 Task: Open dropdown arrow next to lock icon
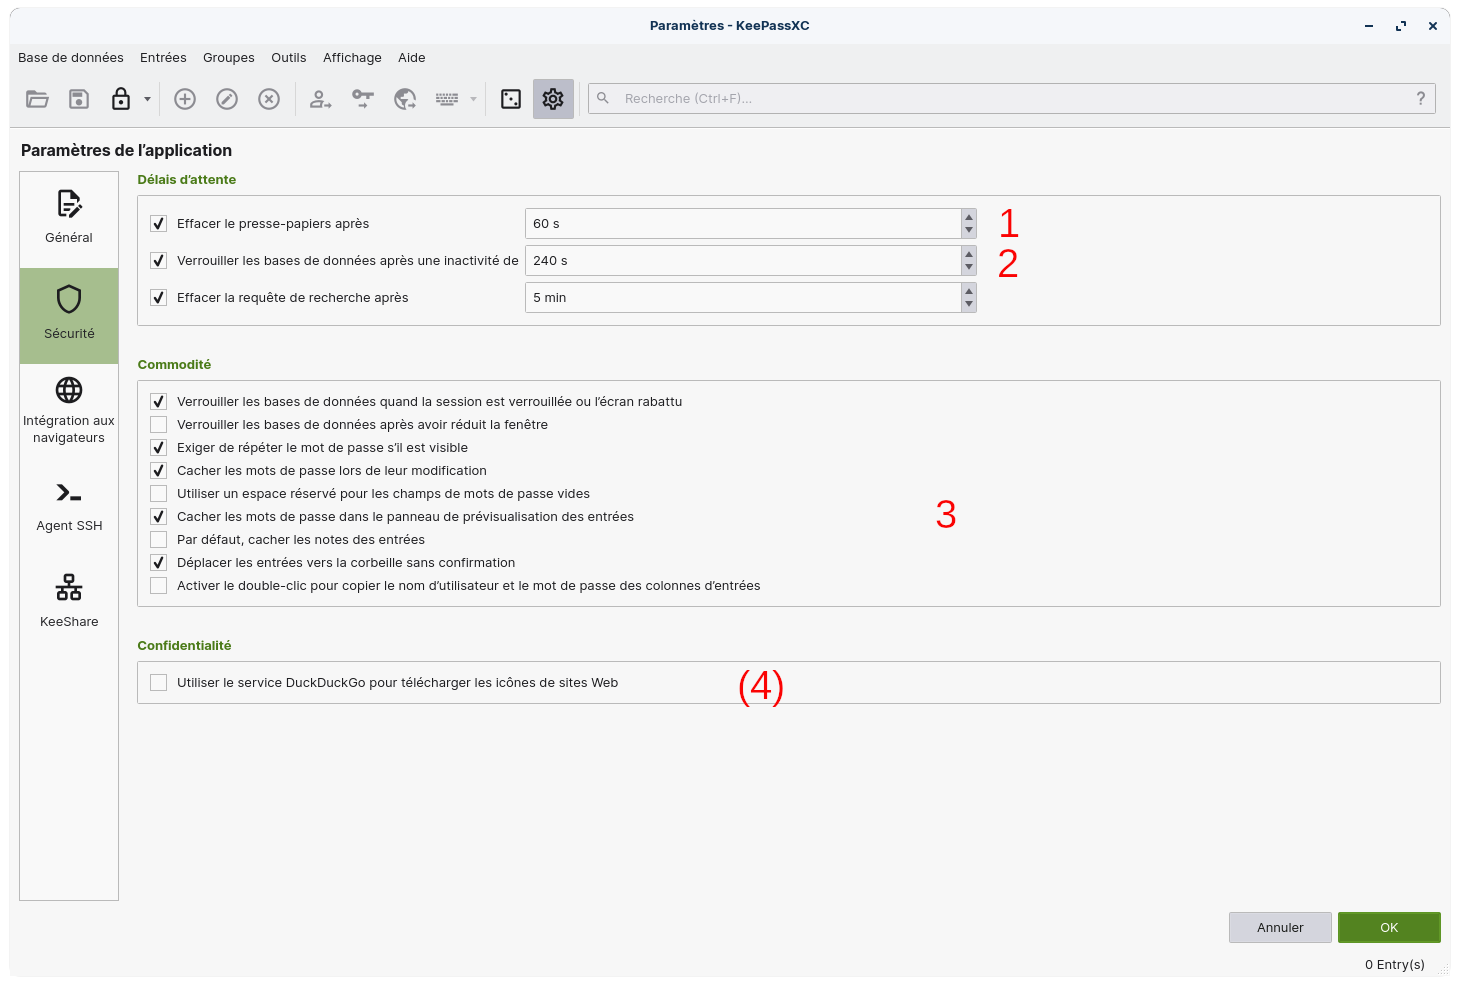tap(147, 99)
